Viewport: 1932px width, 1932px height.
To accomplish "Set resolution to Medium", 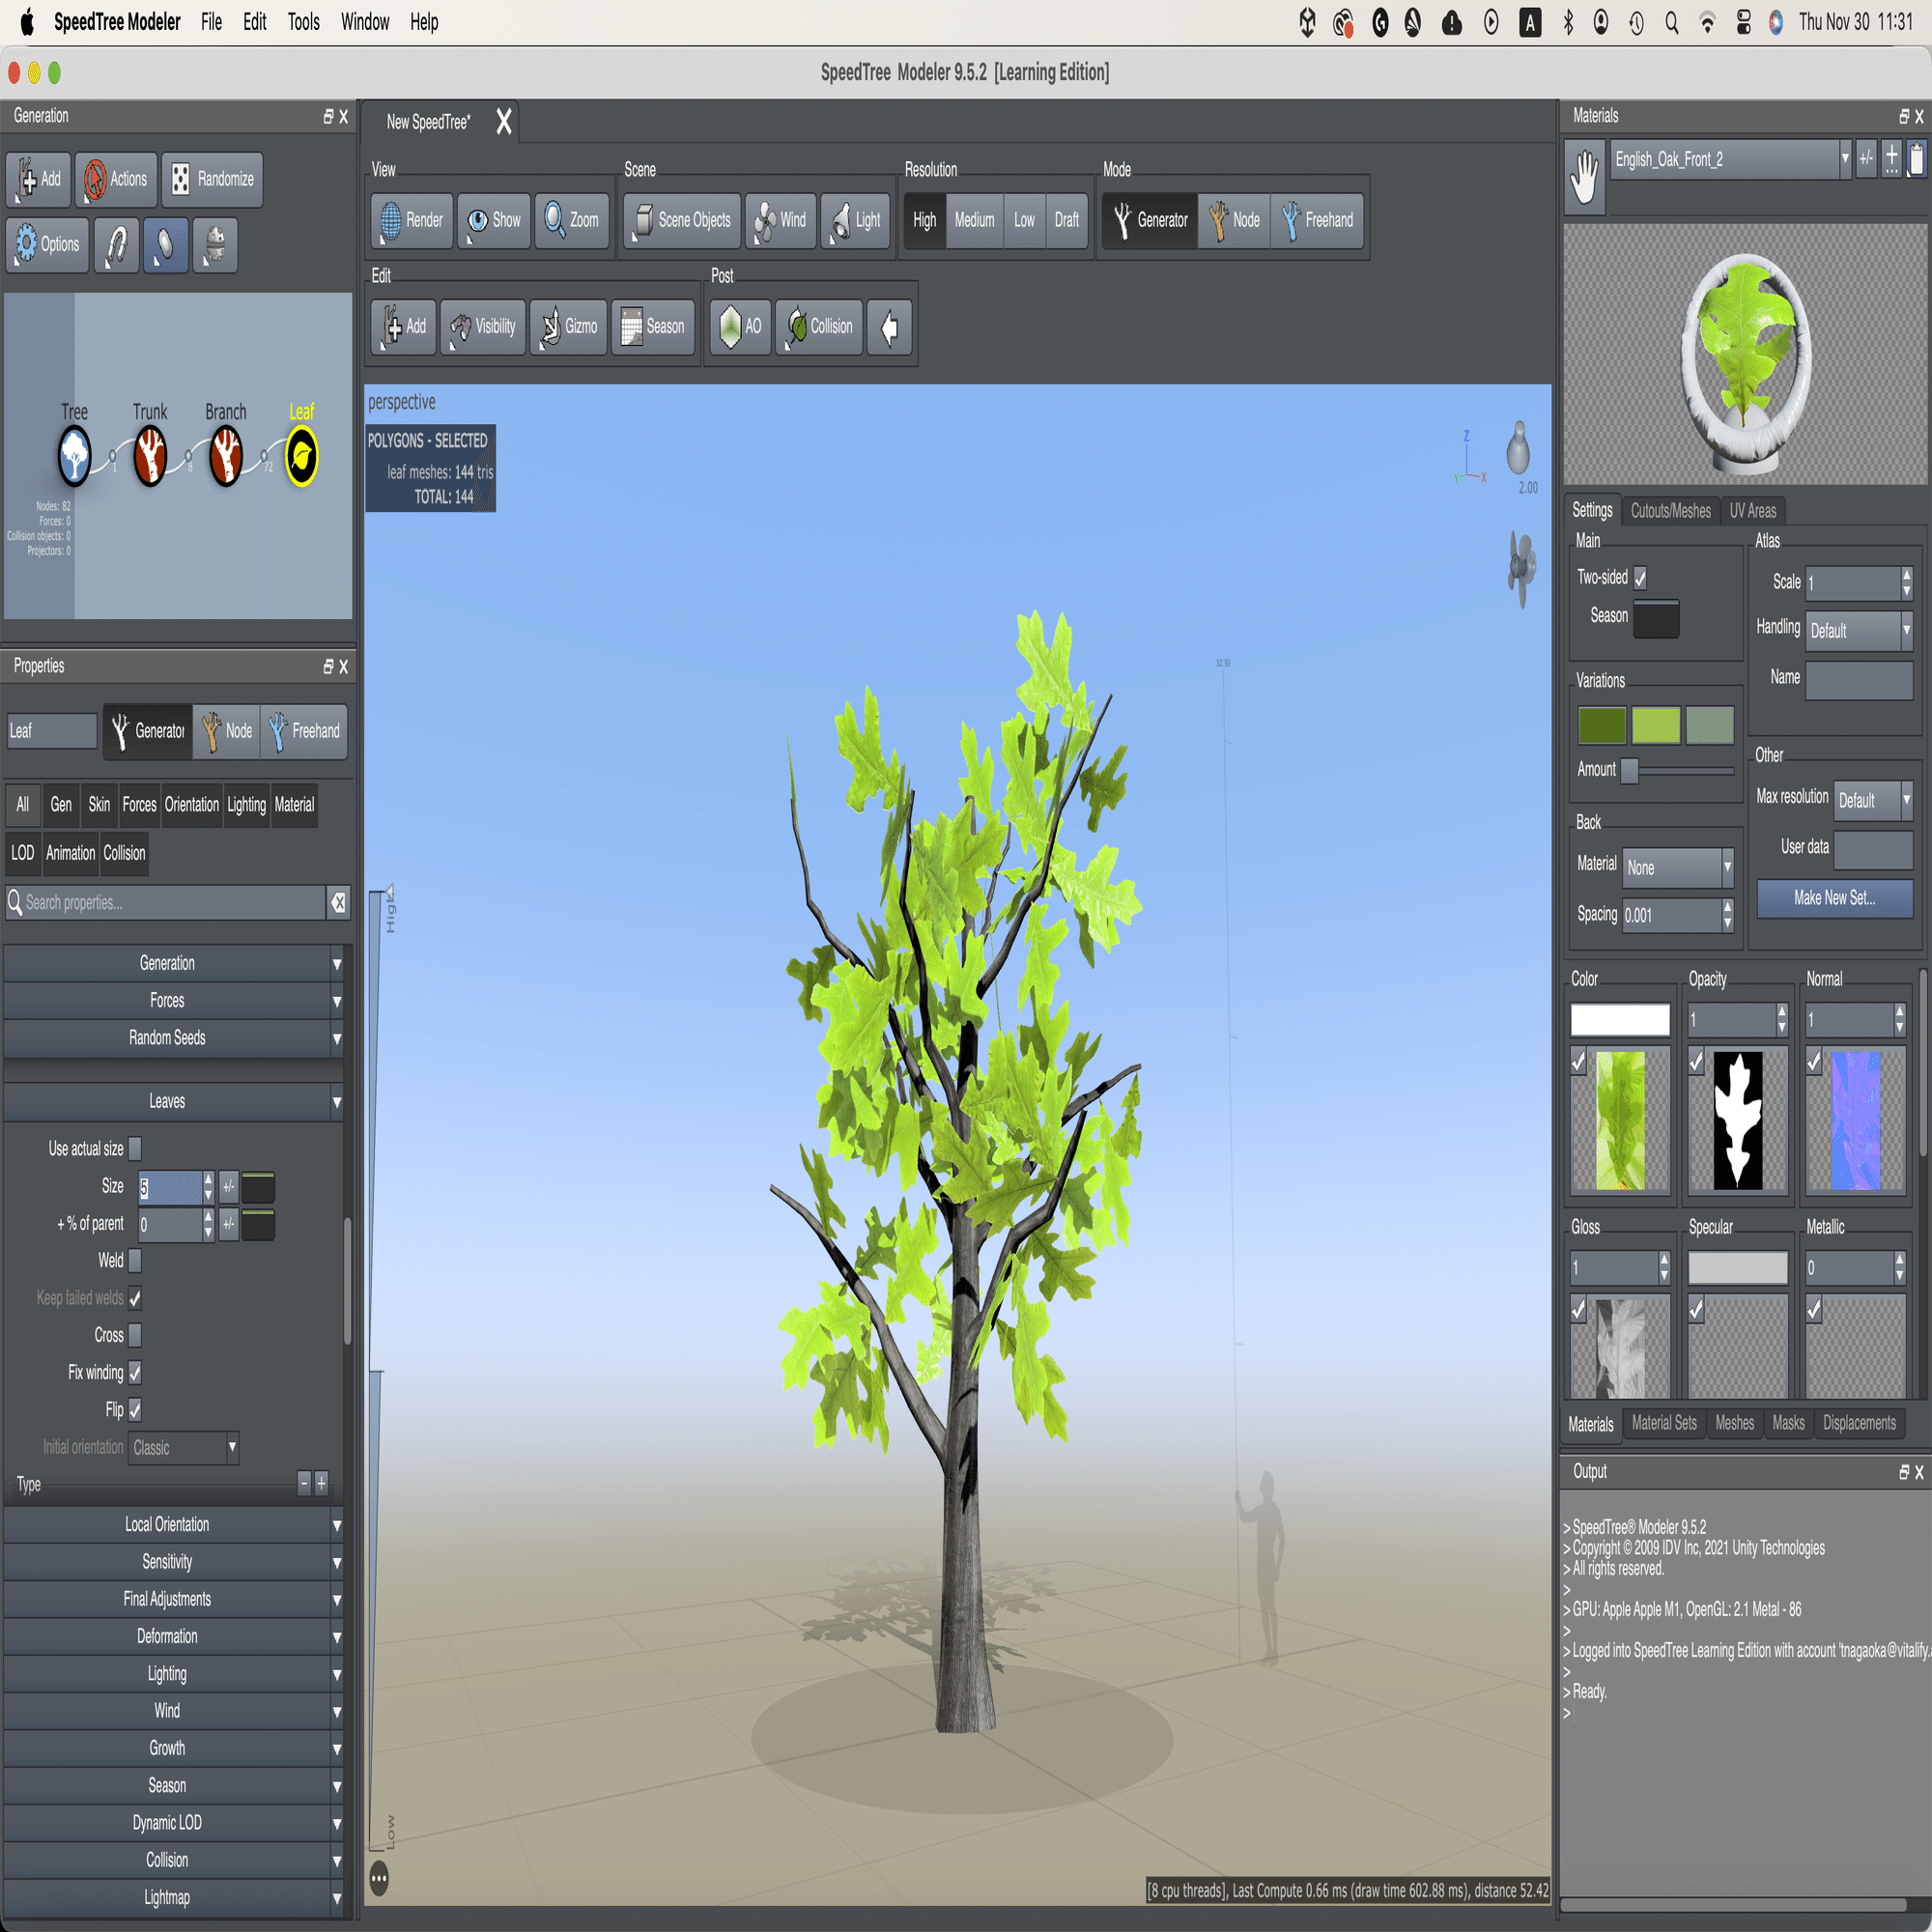I will tap(974, 220).
